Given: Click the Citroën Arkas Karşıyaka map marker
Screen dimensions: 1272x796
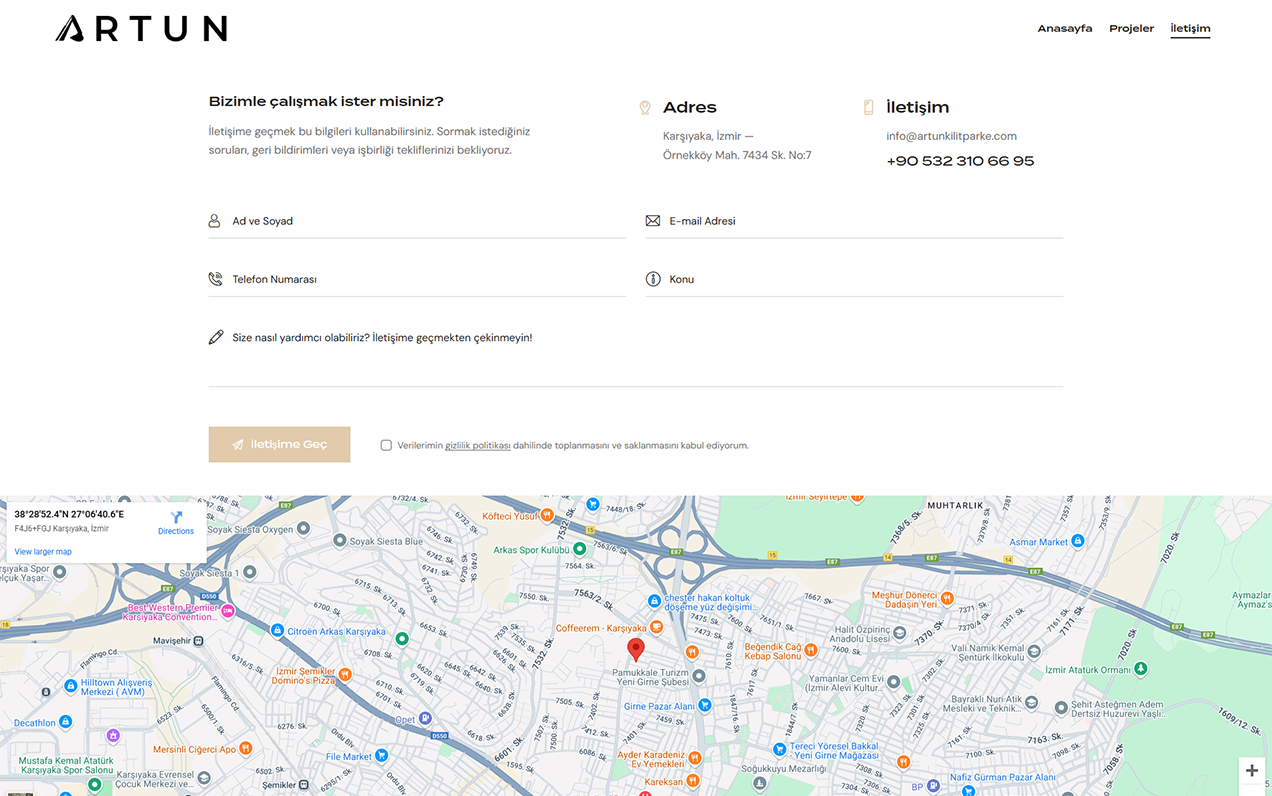Looking at the screenshot, I should pyautogui.click(x=277, y=631).
